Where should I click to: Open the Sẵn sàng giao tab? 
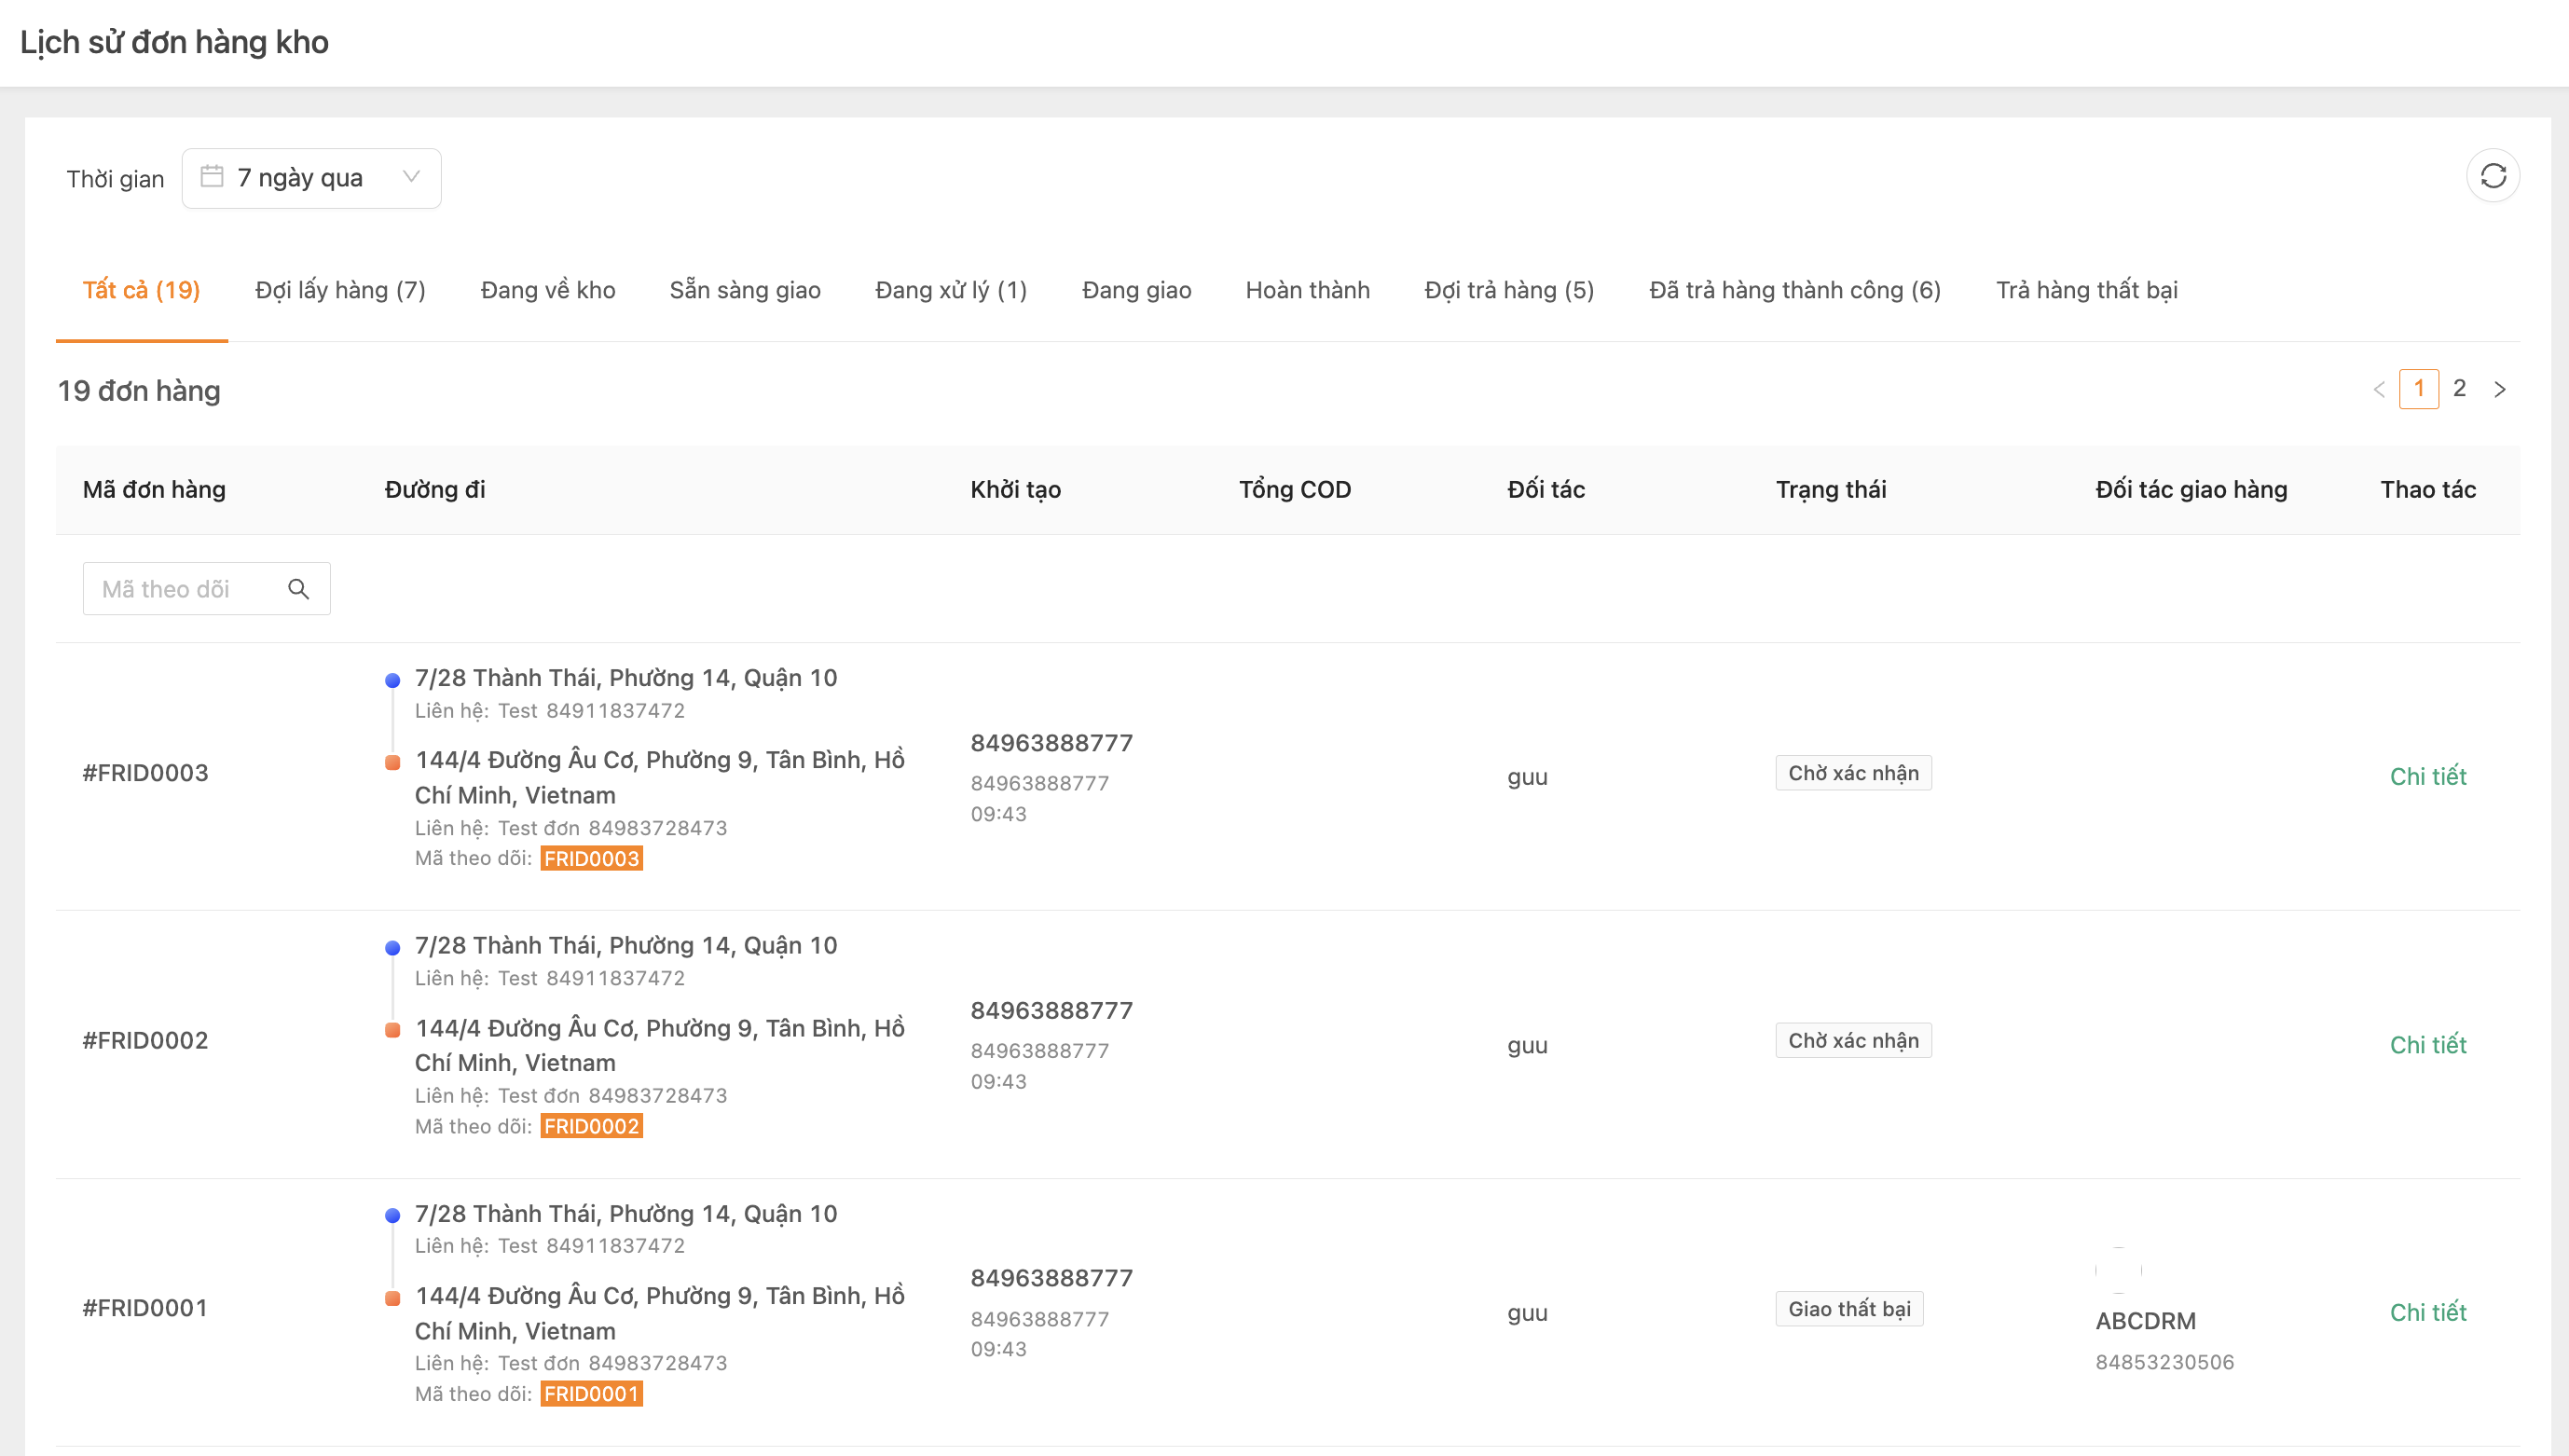point(745,290)
